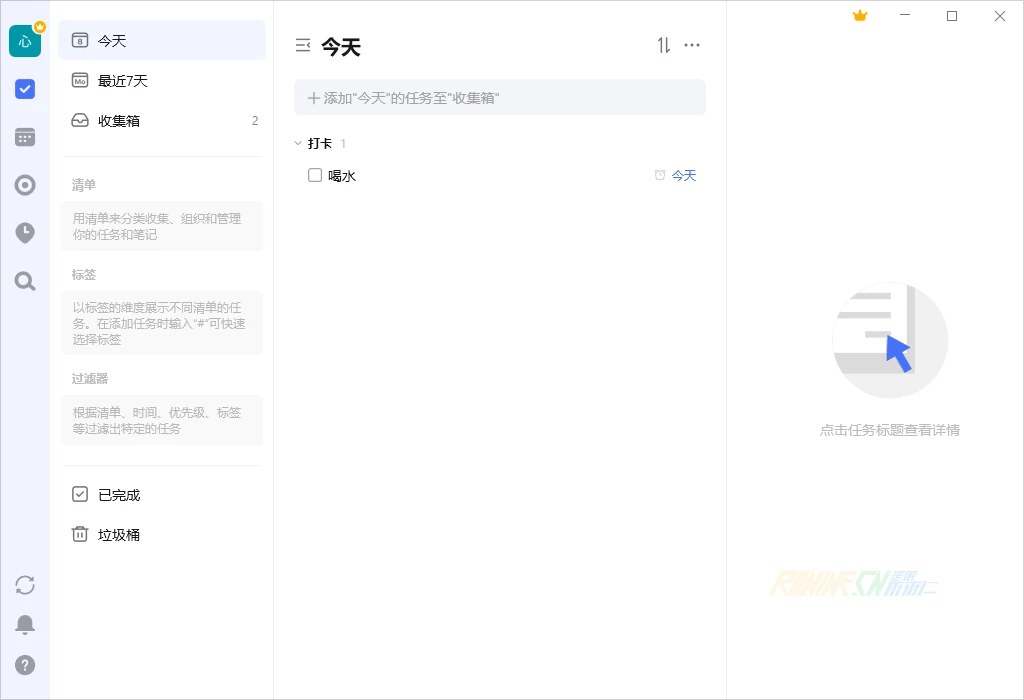Click the 今天 due date on 喝水
The width and height of the screenshot is (1024, 700).
tap(683, 175)
